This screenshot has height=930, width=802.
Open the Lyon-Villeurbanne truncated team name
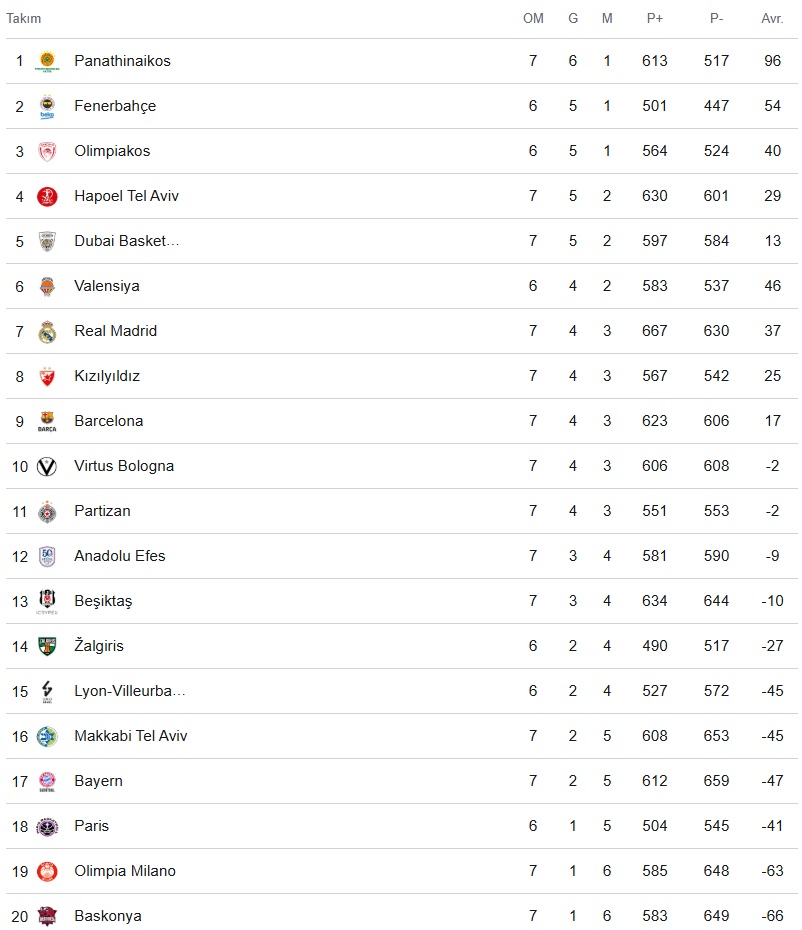130,691
